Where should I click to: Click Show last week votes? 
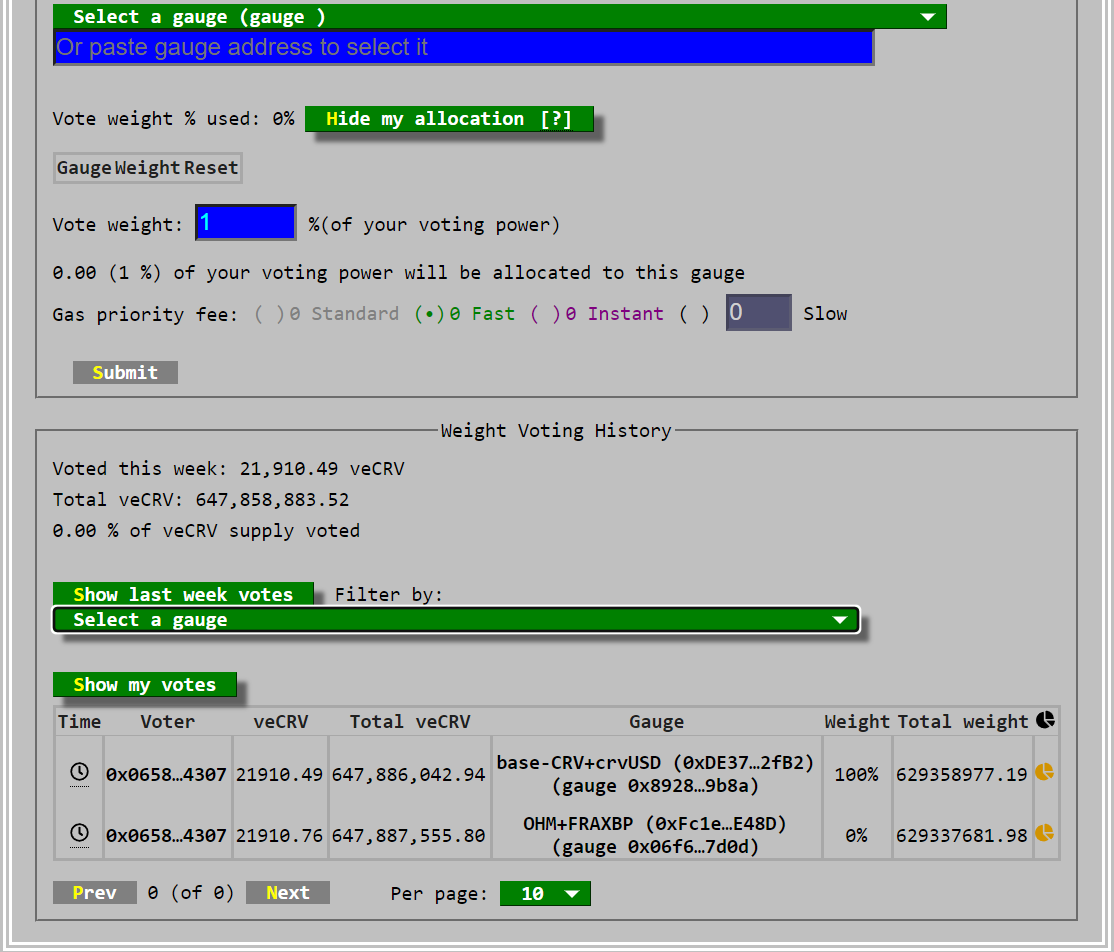pyautogui.click(x=183, y=594)
